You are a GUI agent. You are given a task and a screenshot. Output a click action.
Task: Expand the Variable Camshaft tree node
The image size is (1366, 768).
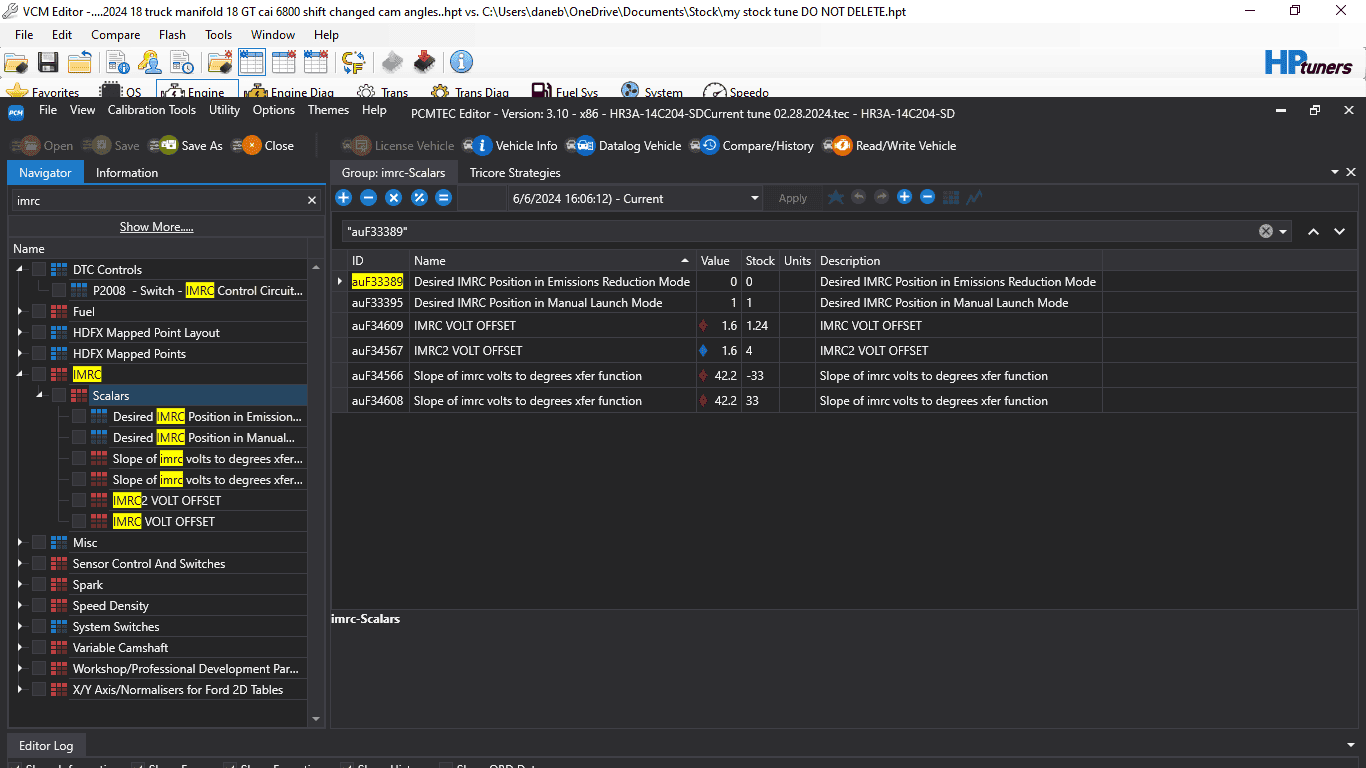(x=20, y=648)
